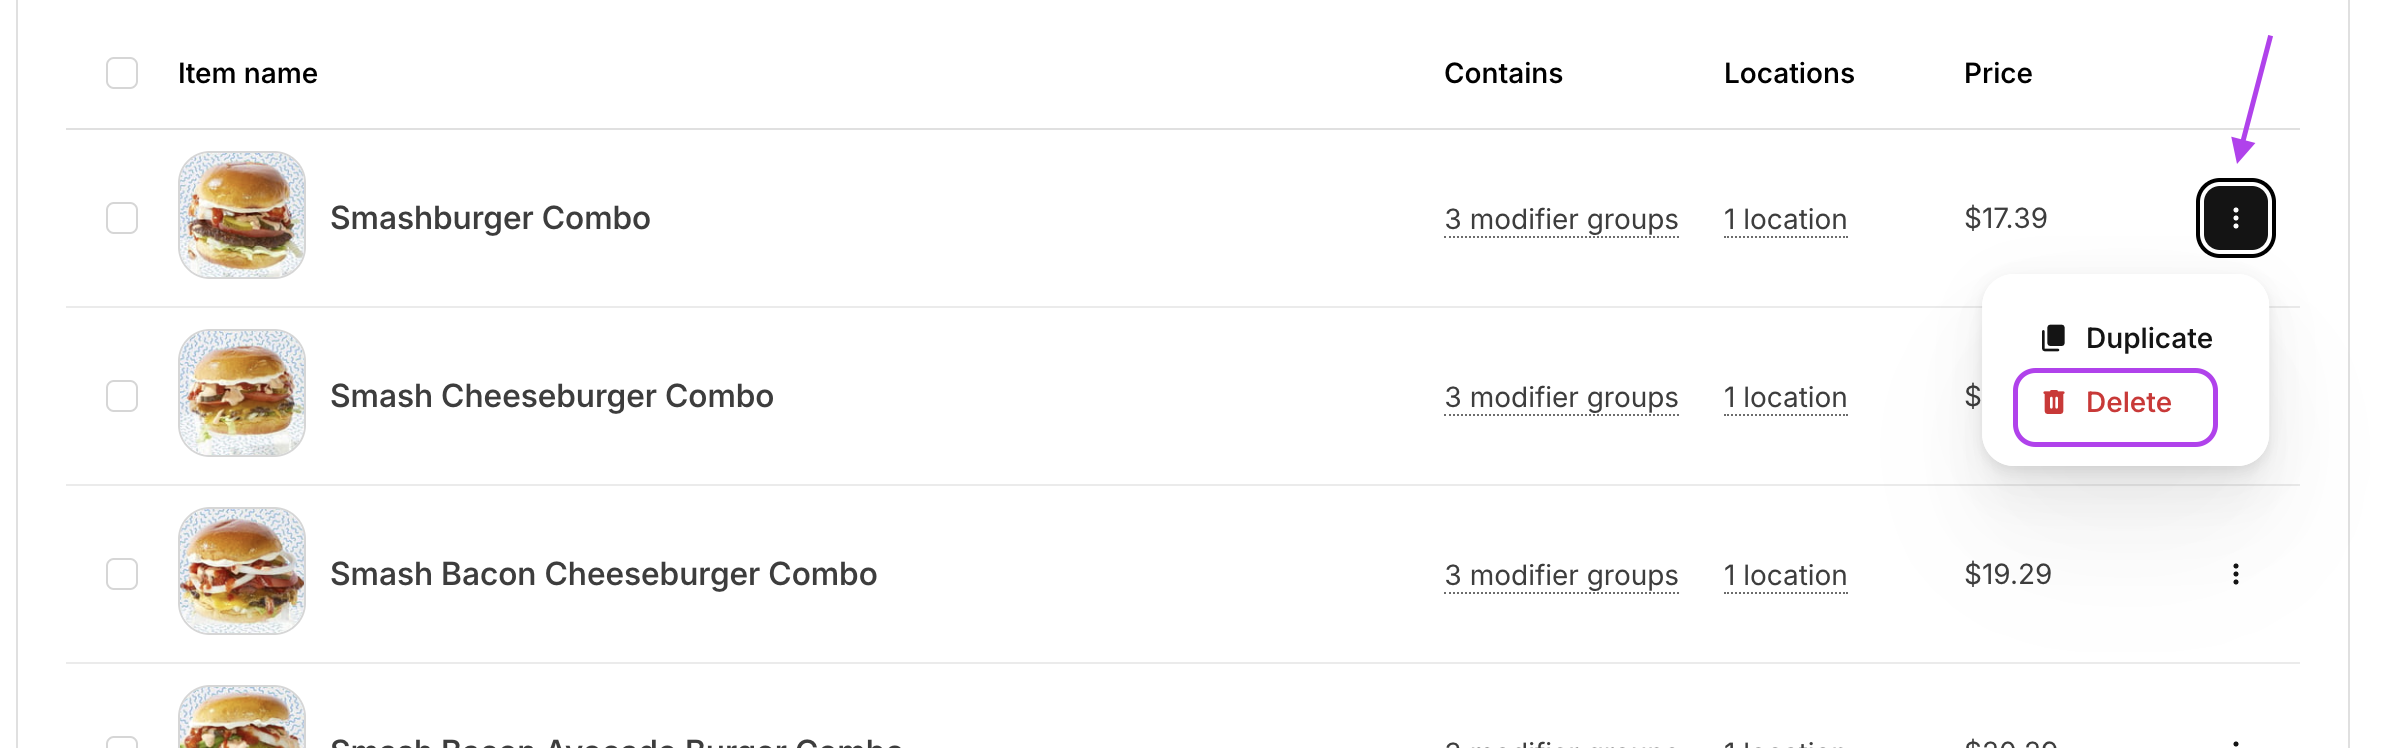Tick the Smash Bacon Cheeseburger Combo checkbox
The height and width of the screenshot is (748, 2390).
[122, 574]
